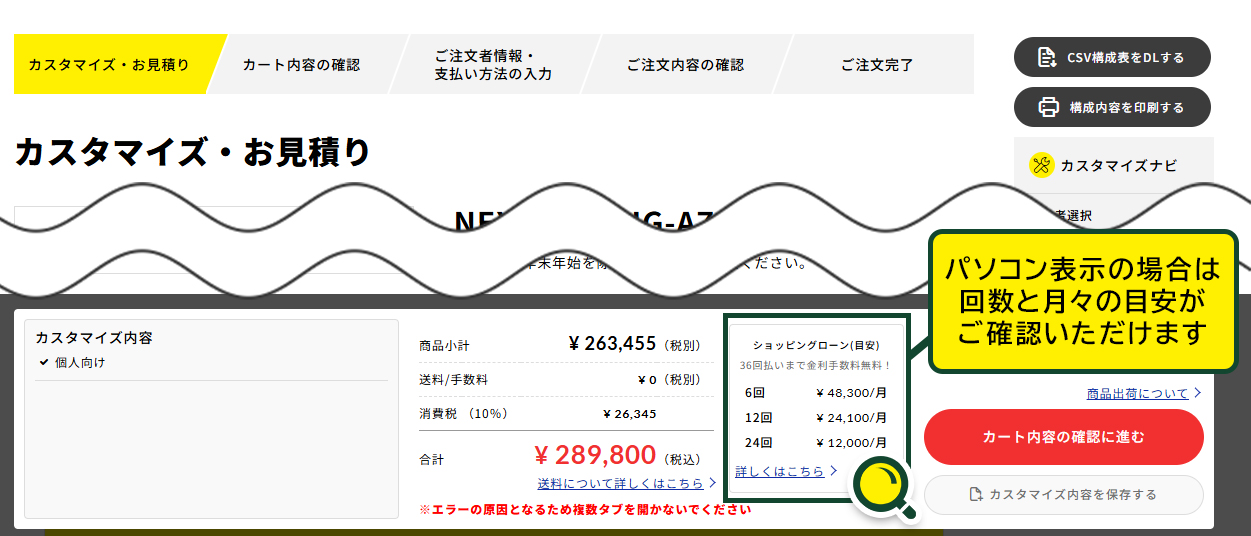
Task: Click the chevron after 送料について詳しくはこちら
Action: click(712, 483)
